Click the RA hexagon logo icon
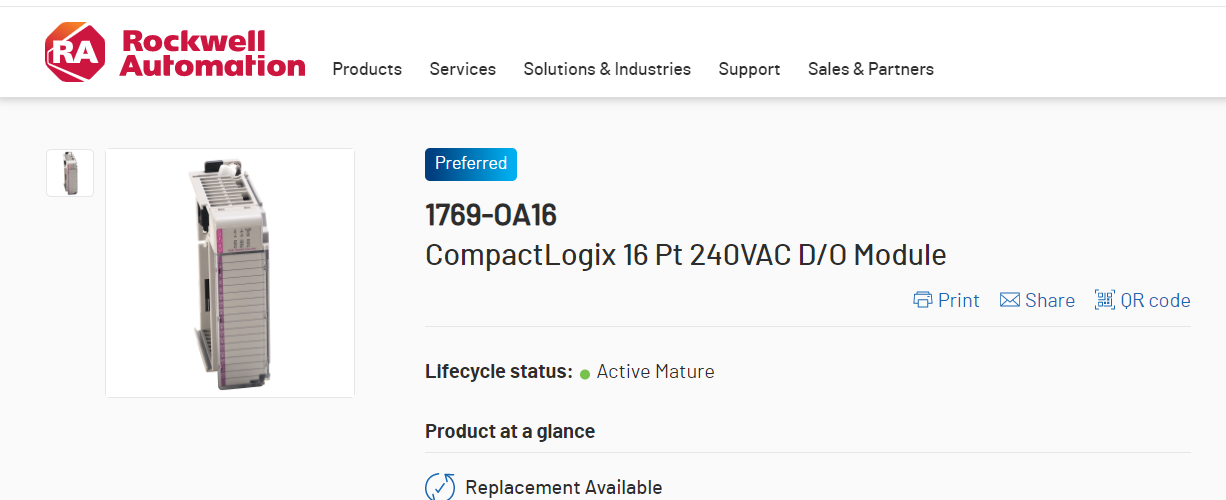 tap(74, 53)
